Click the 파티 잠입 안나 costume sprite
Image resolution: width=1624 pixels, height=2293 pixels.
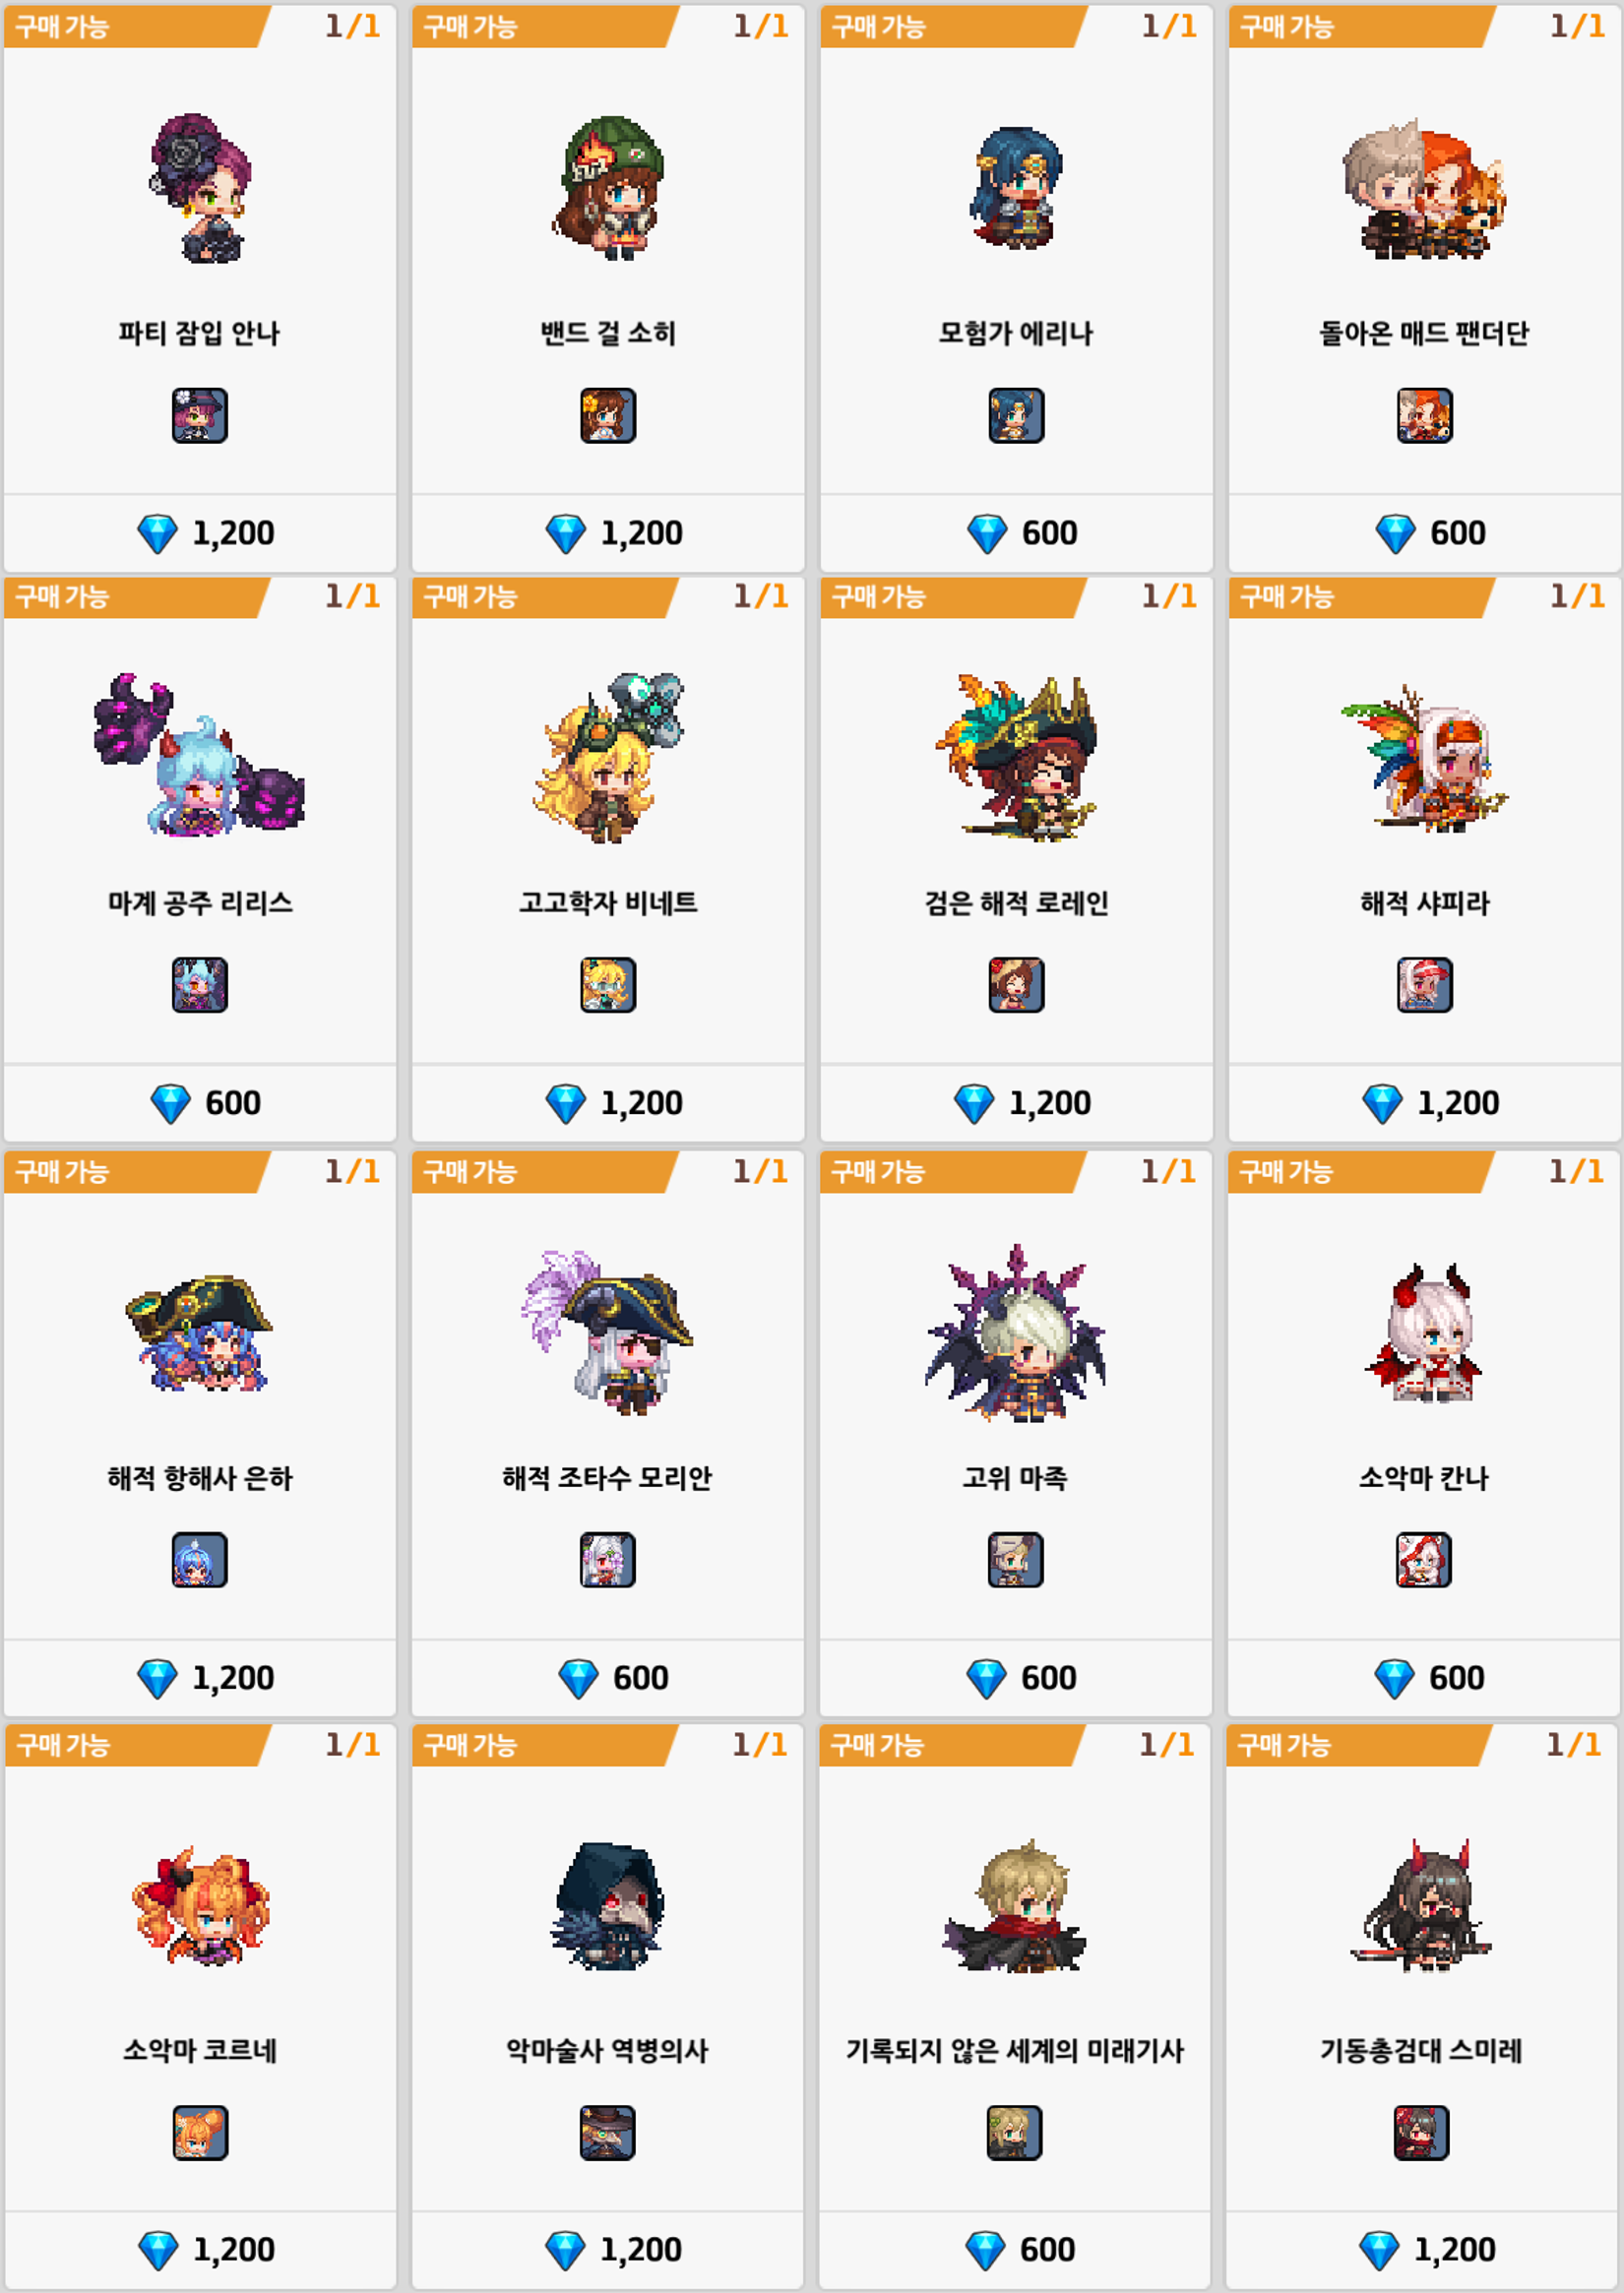click(200, 188)
